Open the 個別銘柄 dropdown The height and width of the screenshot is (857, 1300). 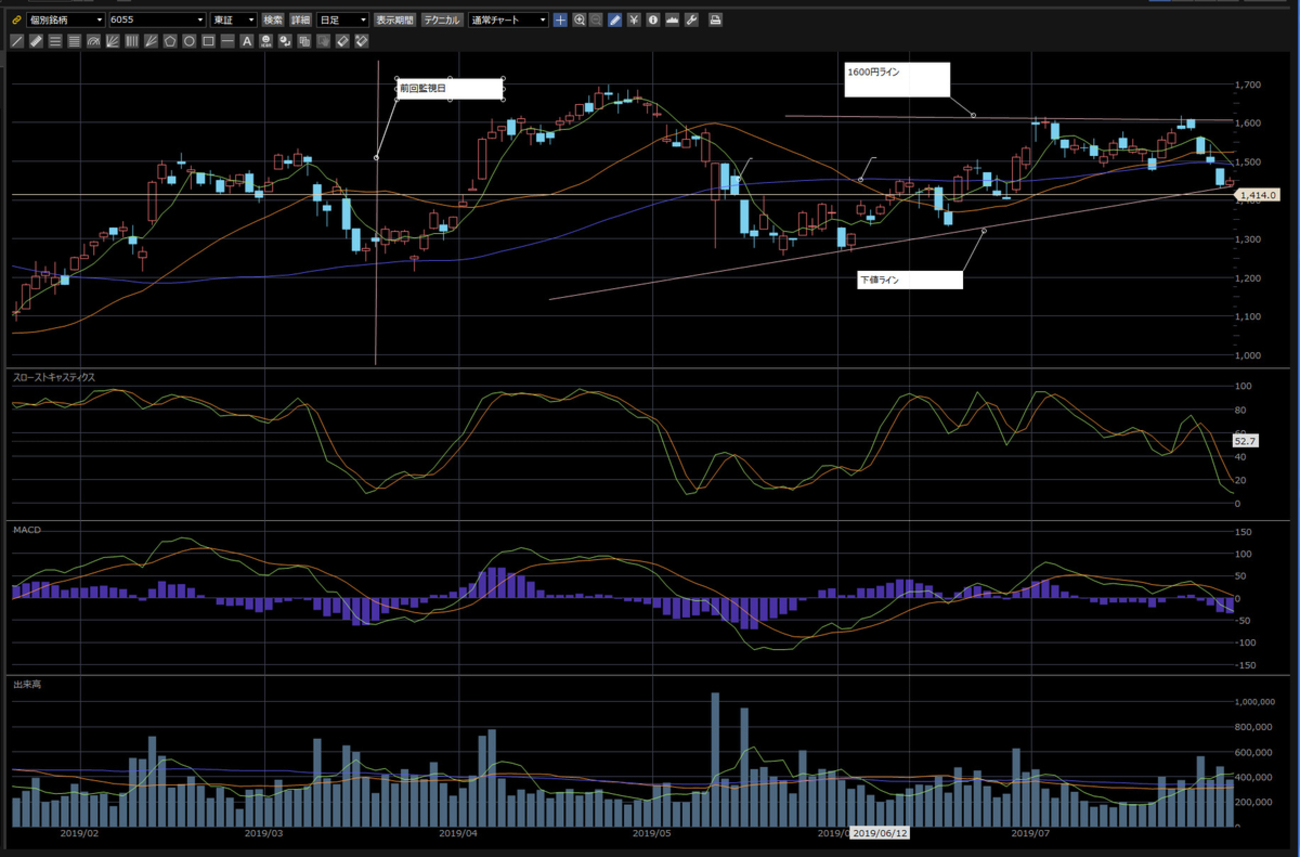point(66,20)
